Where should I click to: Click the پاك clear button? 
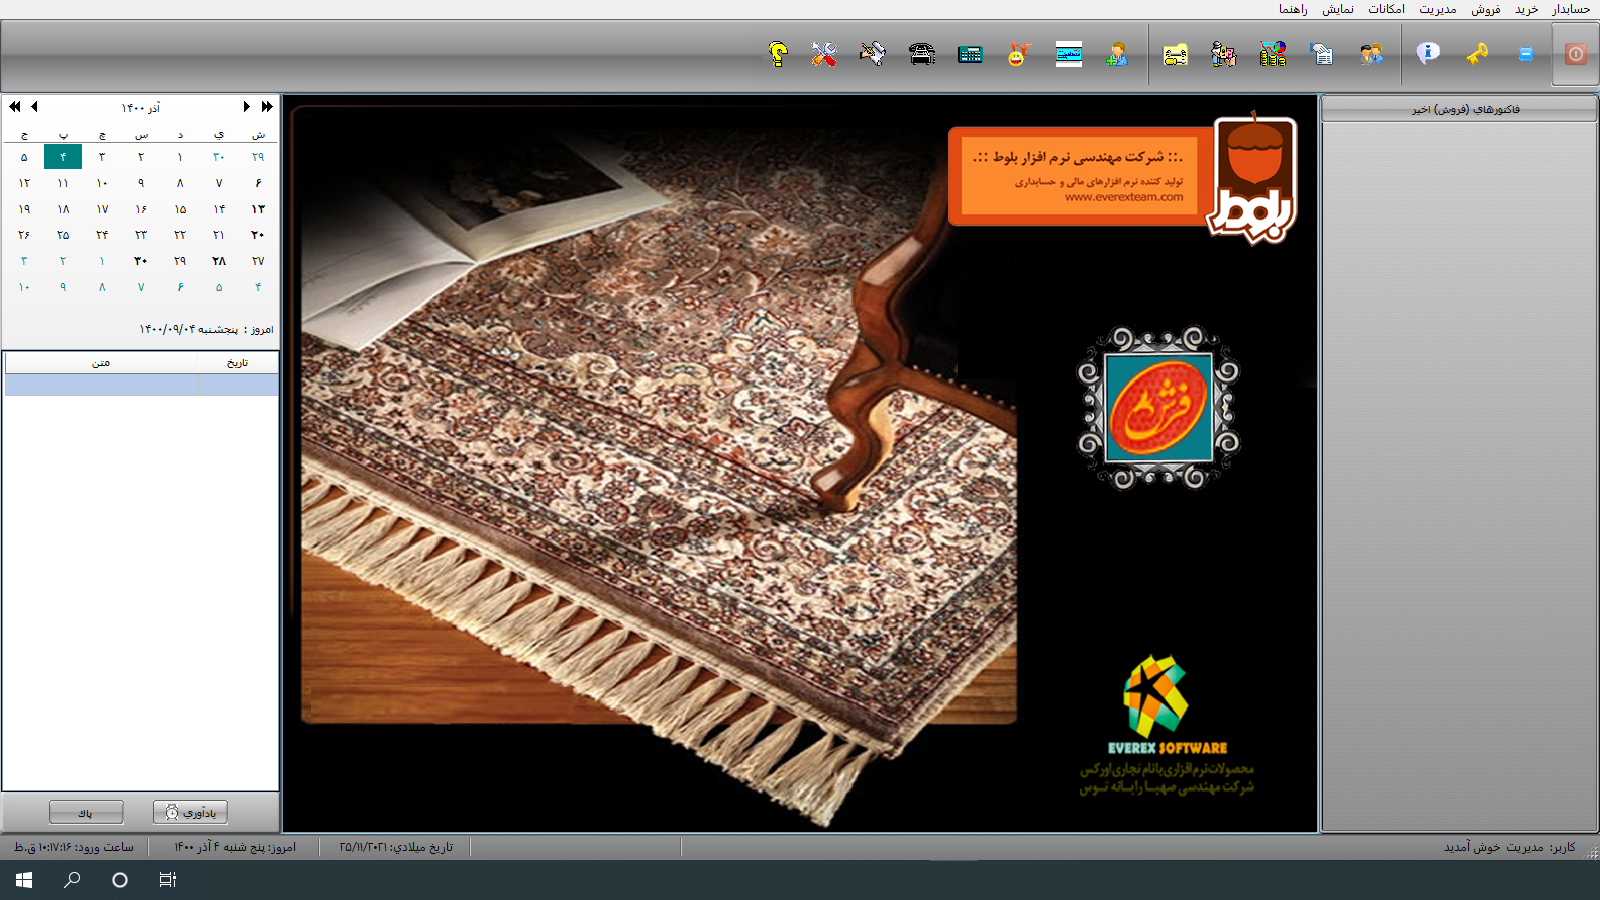tap(86, 813)
